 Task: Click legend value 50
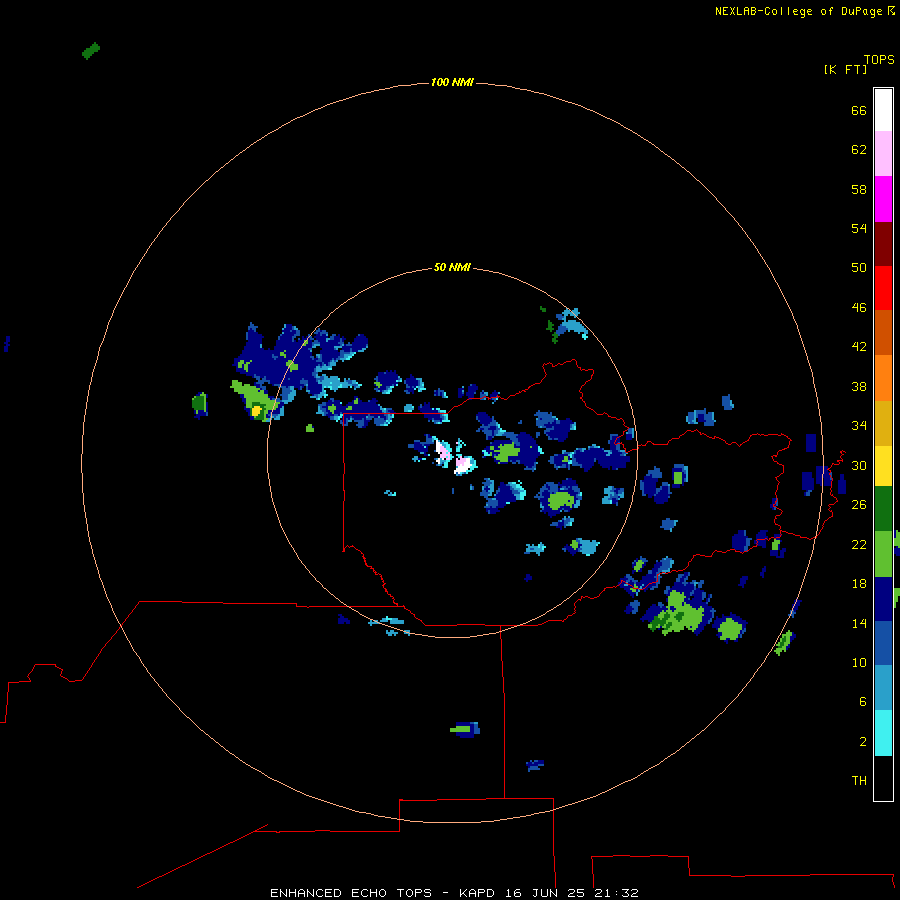(x=859, y=268)
